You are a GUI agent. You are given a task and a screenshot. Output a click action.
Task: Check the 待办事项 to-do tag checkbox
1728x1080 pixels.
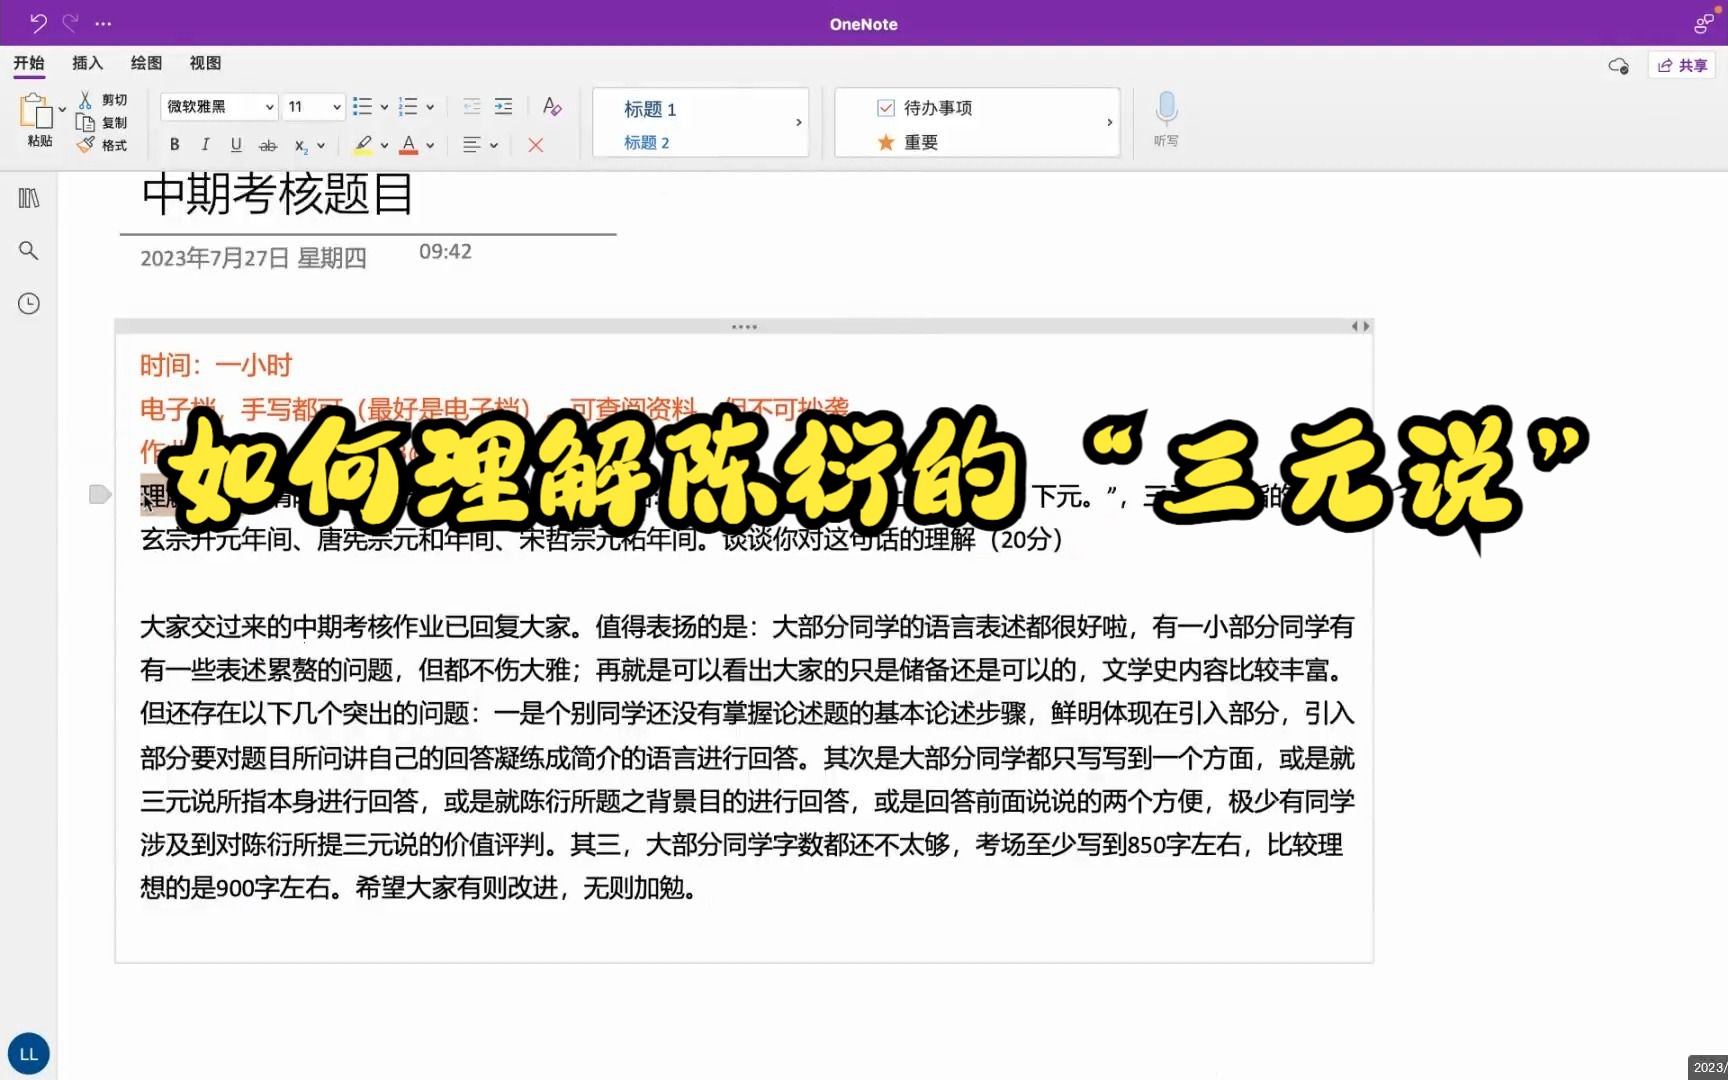[x=886, y=108]
